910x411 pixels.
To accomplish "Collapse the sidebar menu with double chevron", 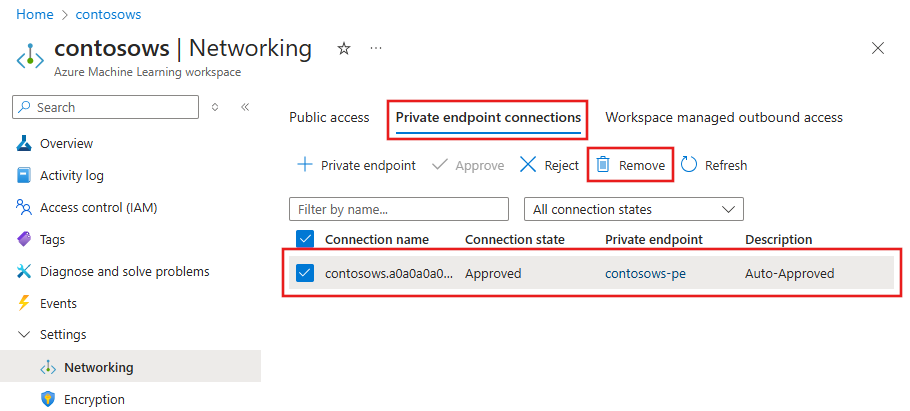I will pyautogui.click(x=245, y=107).
